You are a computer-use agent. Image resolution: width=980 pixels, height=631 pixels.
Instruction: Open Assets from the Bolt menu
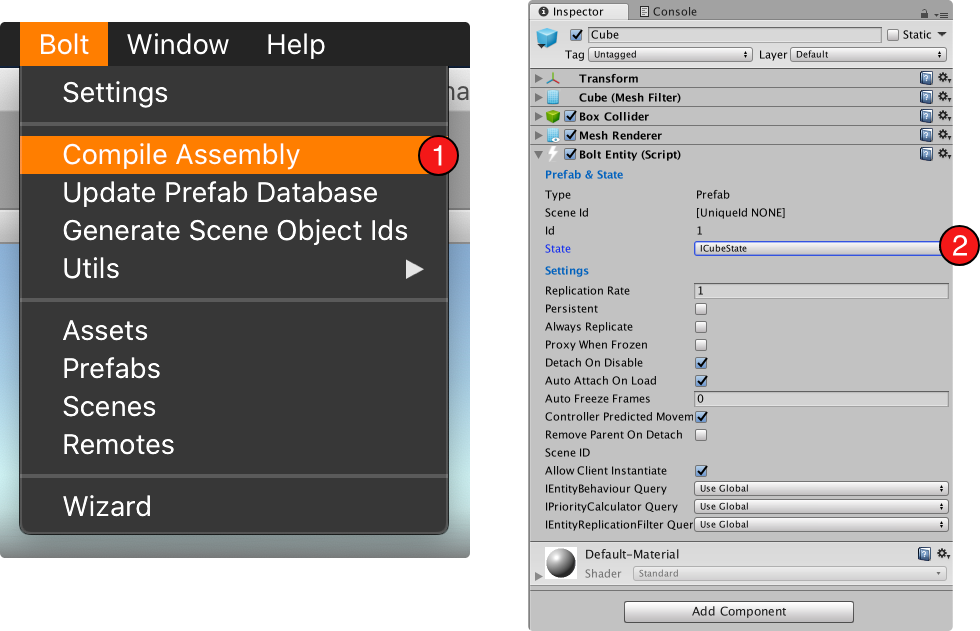pyautogui.click(x=234, y=330)
